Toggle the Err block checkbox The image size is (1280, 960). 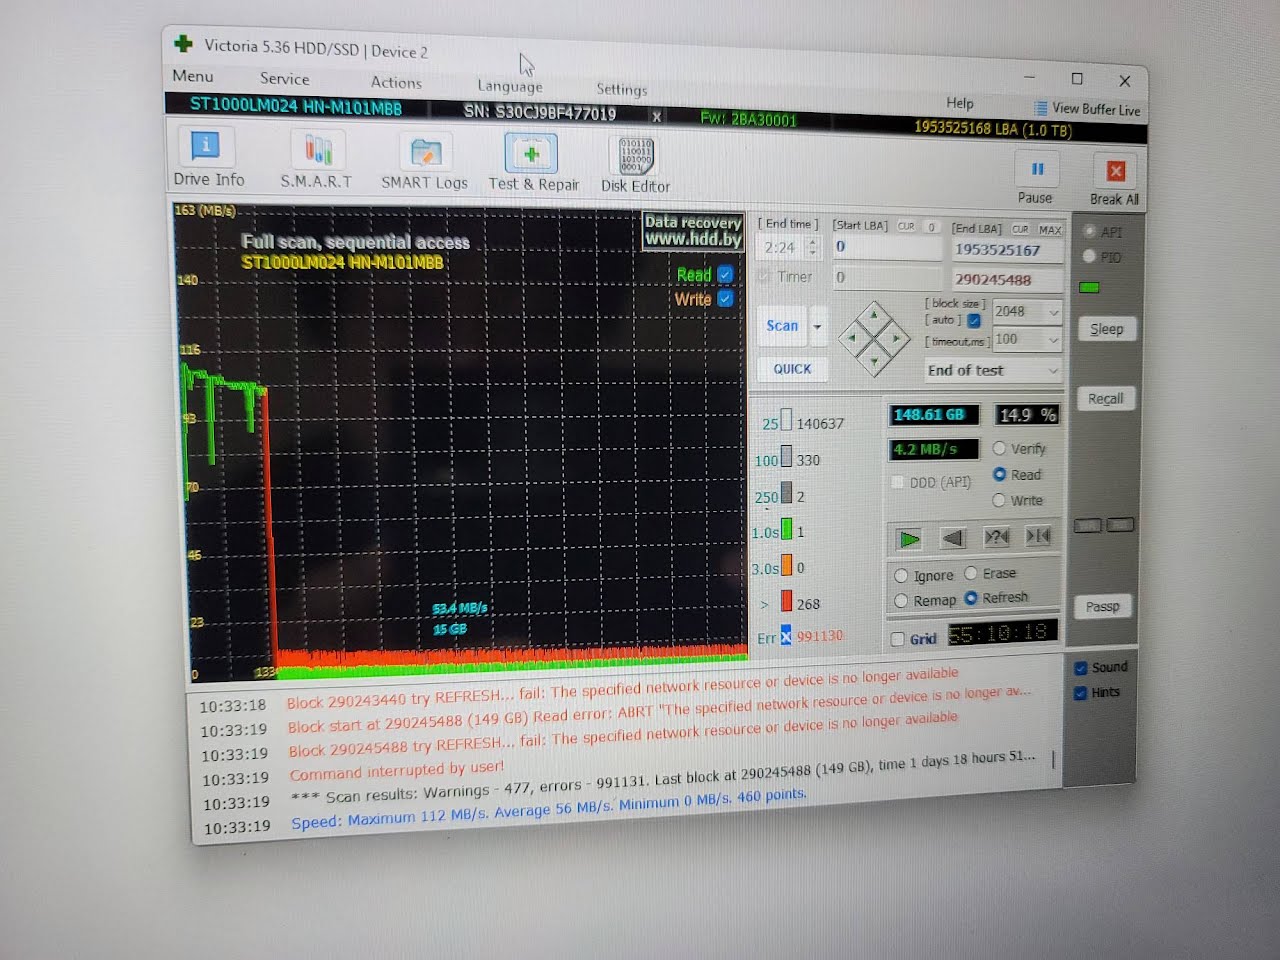pyautogui.click(x=786, y=636)
